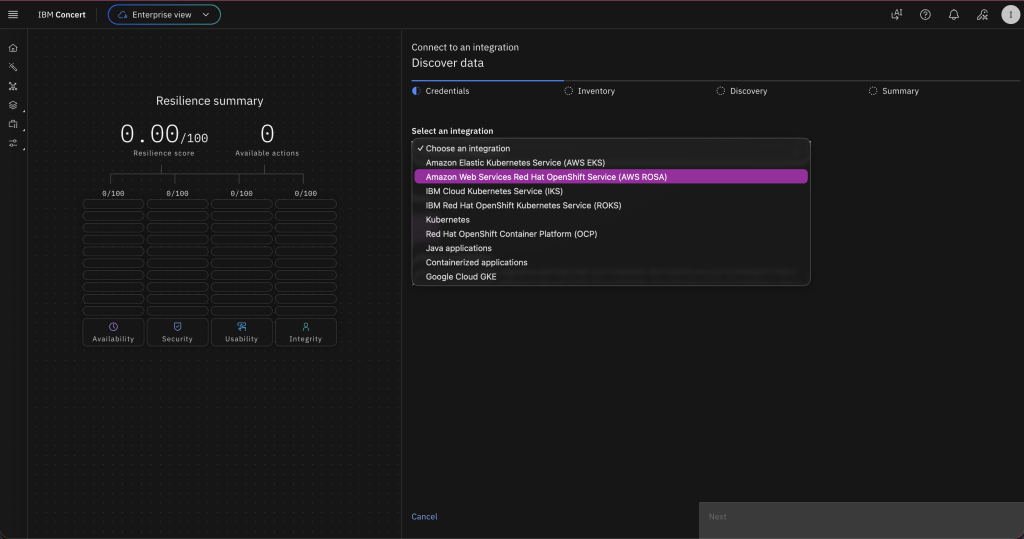Open the briefcase inventory sidebar icon

point(13,123)
